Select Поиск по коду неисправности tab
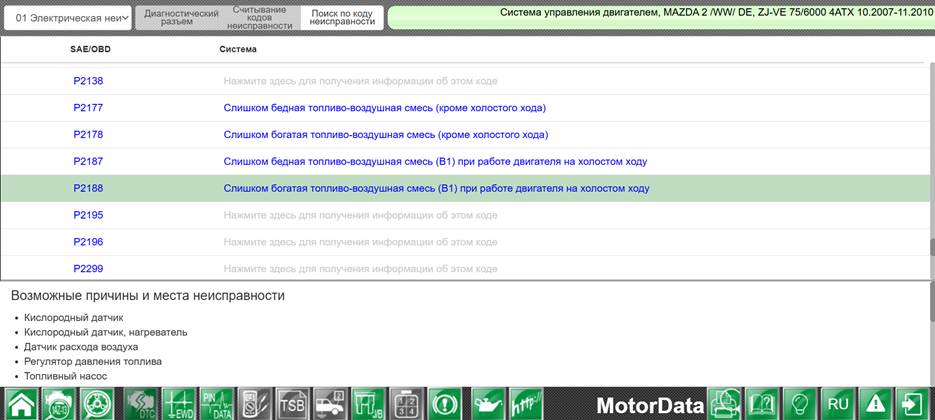The height and width of the screenshot is (420, 935). pyautogui.click(x=342, y=18)
